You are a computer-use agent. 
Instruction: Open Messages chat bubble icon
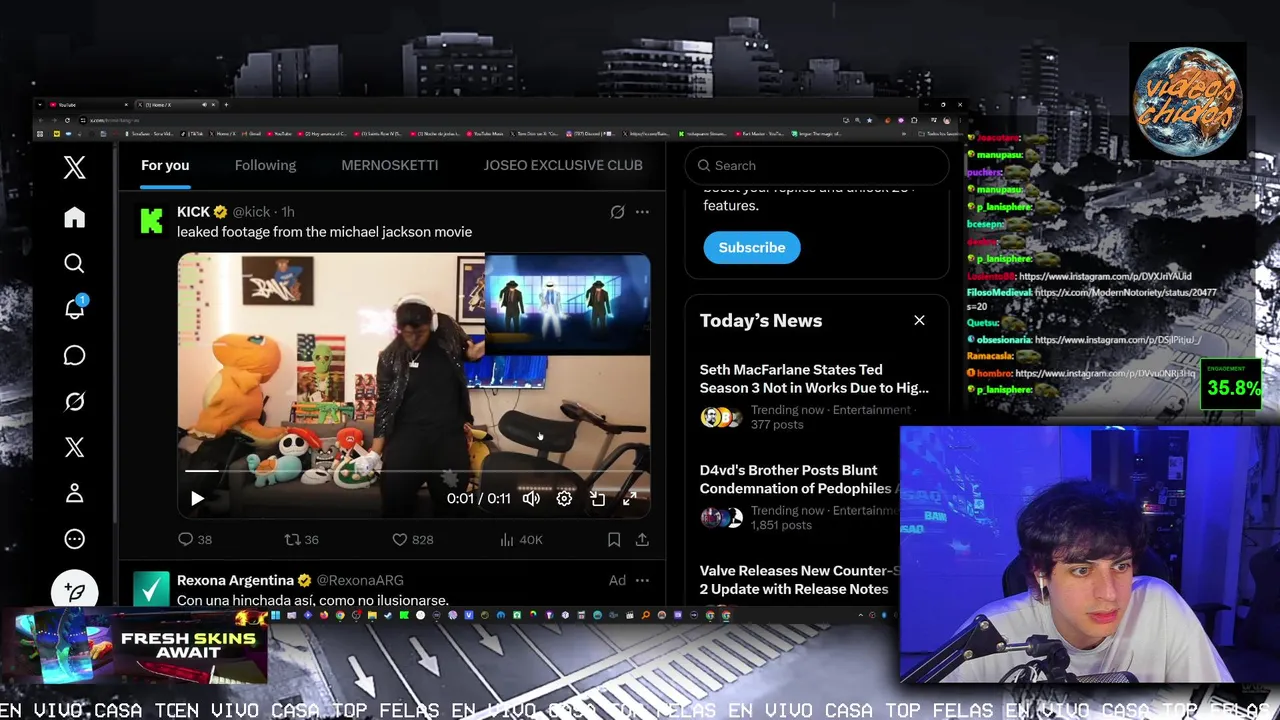[74, 355]
